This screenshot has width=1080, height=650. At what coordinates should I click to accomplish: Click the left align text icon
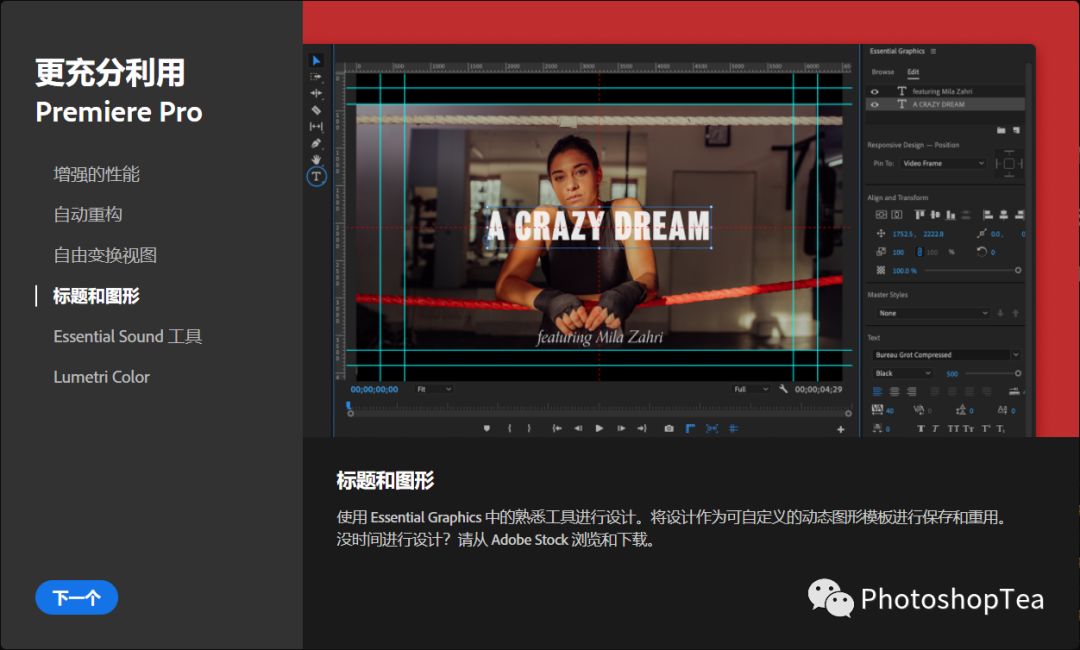878,392
